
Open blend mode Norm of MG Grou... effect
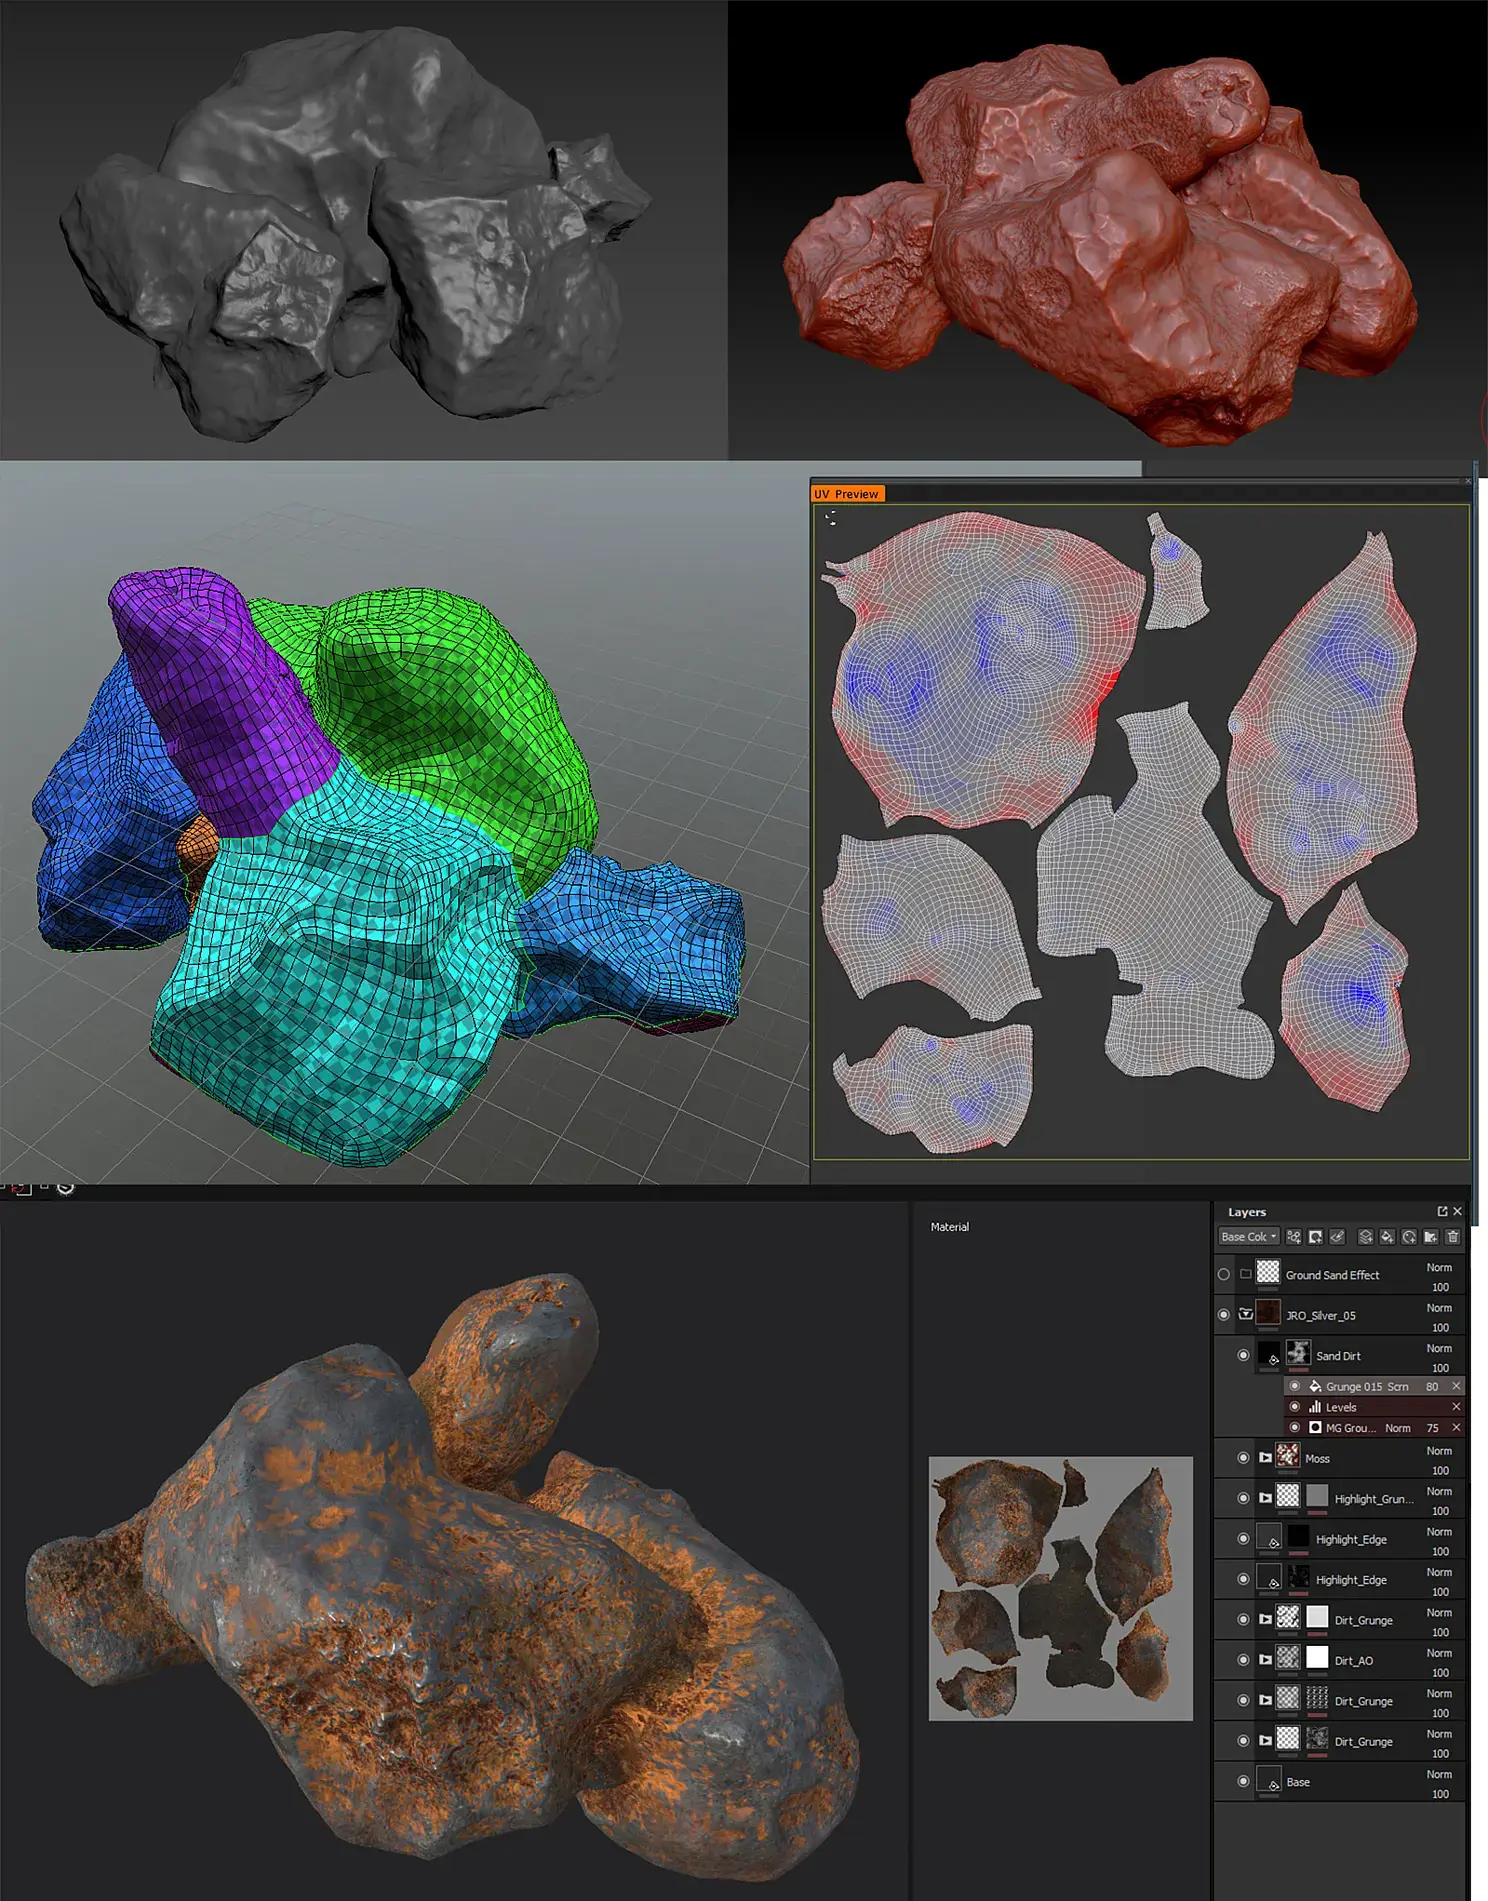click(1398, 1428)
